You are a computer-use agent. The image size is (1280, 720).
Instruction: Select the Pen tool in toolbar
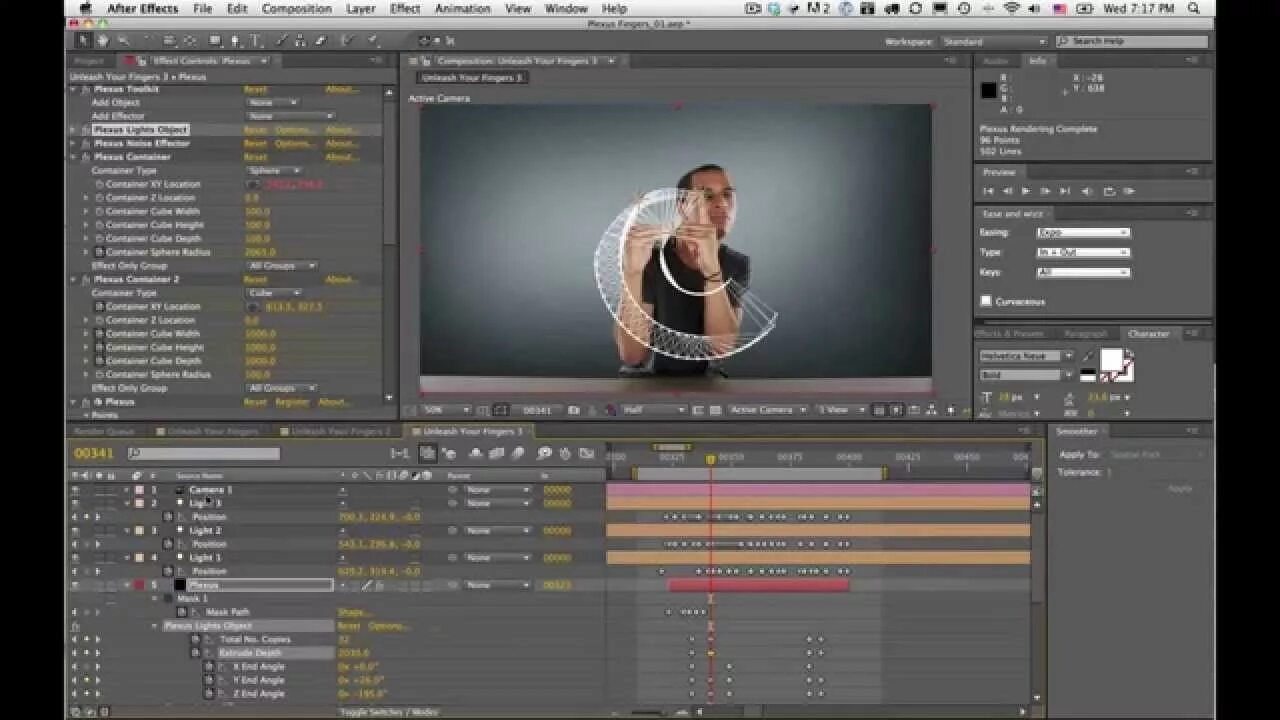[x=236, y=41]
